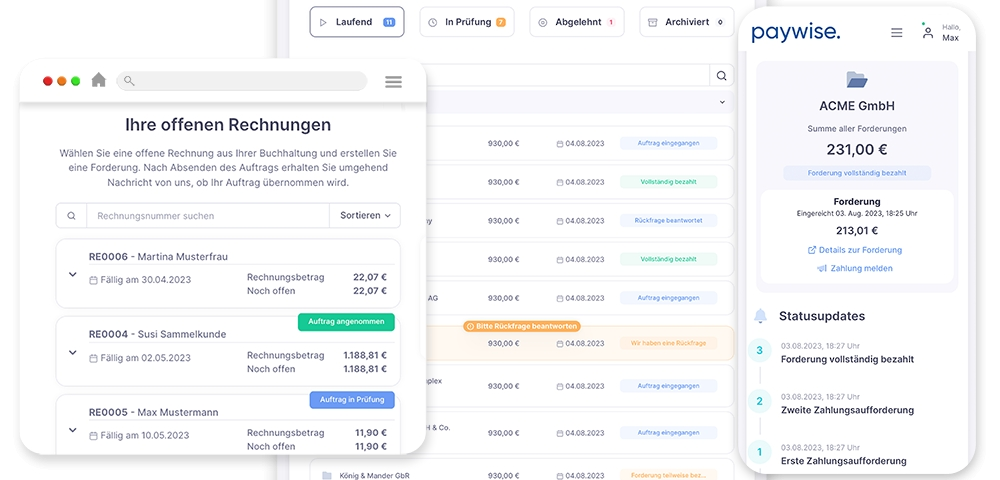Click the search magnifier beside Rechnungsnummer field
The width and height of the screenshot is (1000, 480).
click(x=71, y=215)
